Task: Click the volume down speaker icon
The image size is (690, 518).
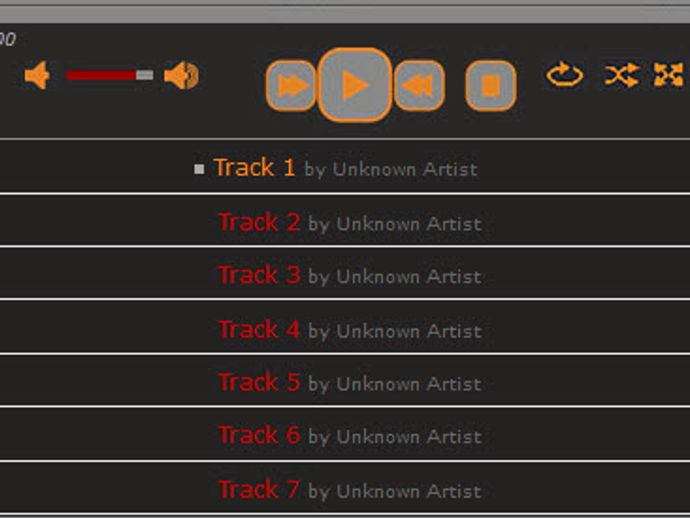Action: (x=38, y=75)
